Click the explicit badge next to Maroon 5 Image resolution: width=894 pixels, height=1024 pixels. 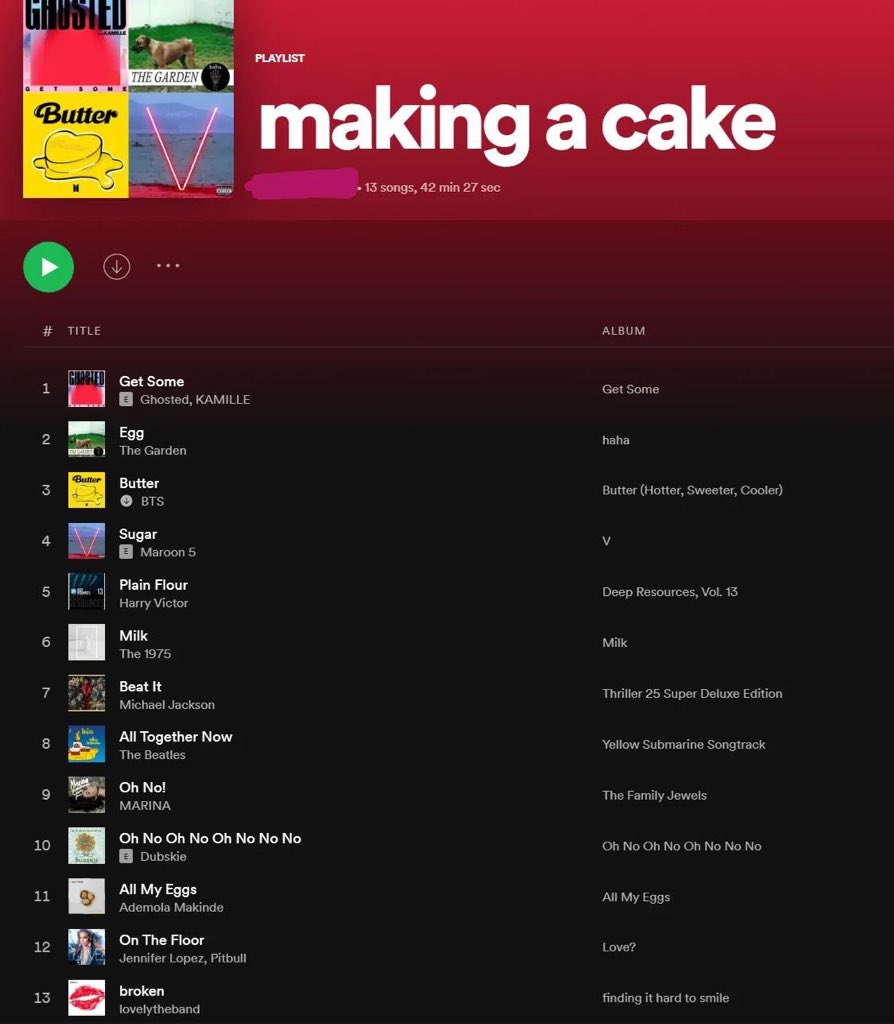[x=126, y=552]
